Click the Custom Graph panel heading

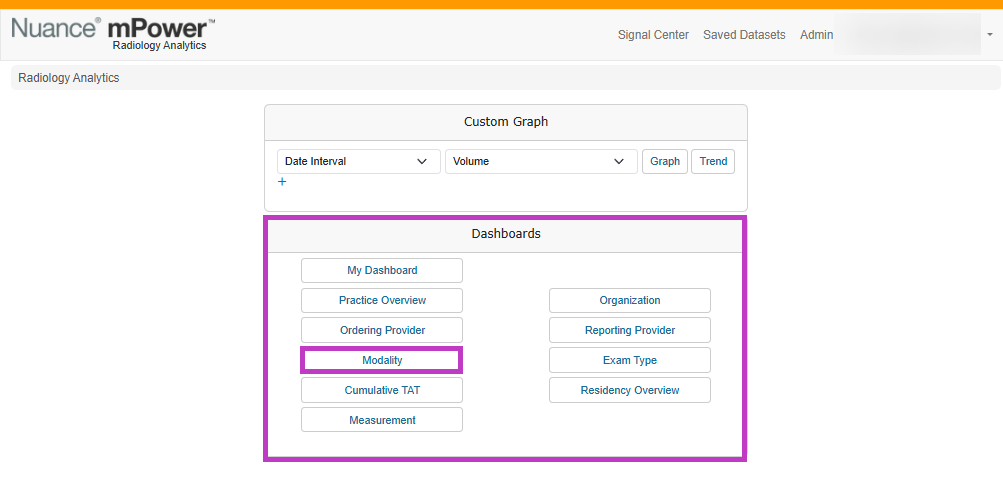tap(506, 122)
